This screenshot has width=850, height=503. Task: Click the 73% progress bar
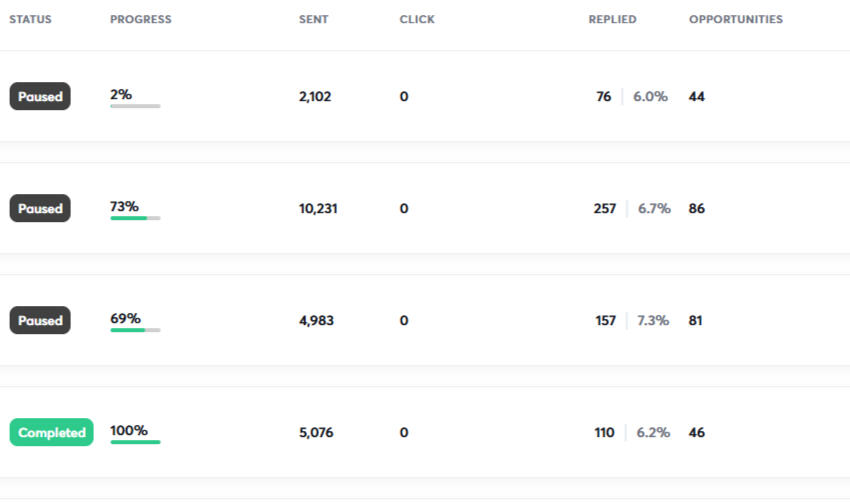(135, 217)
